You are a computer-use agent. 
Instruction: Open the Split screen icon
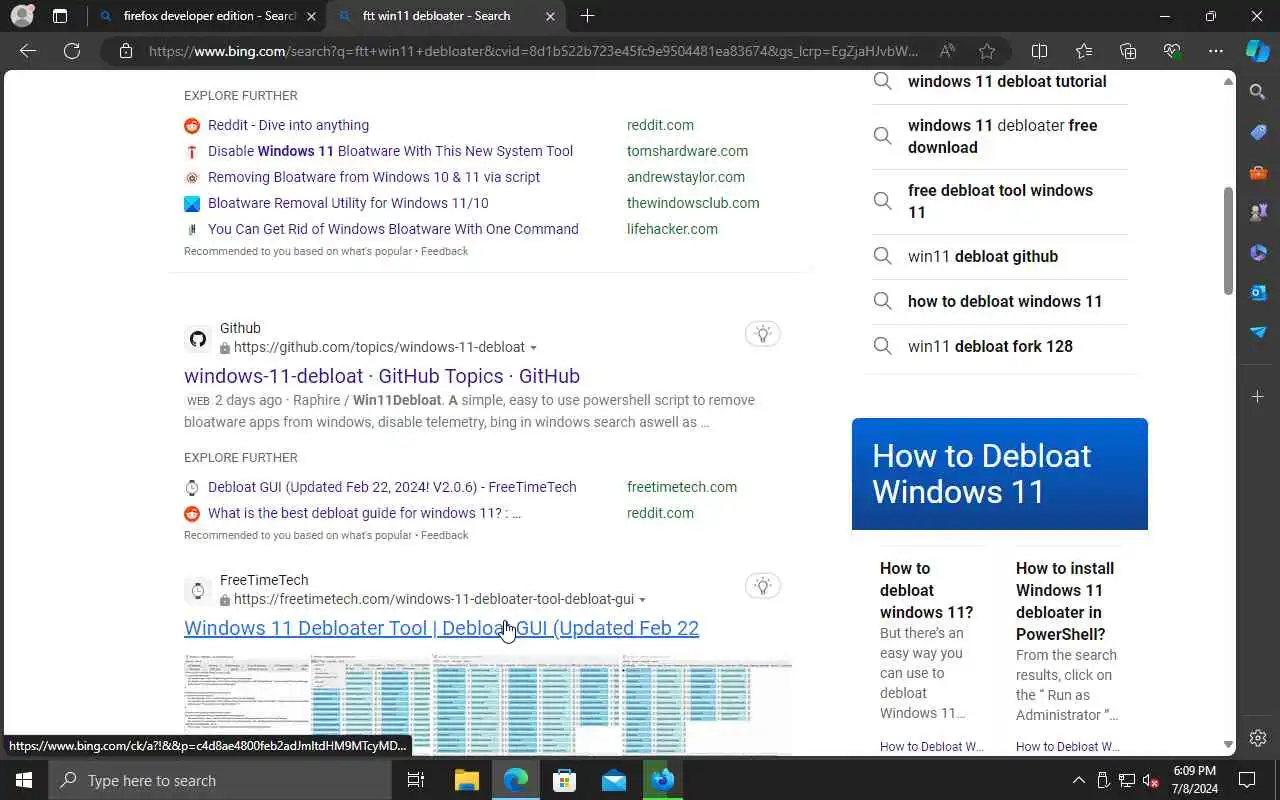[x=1039, y=51]
